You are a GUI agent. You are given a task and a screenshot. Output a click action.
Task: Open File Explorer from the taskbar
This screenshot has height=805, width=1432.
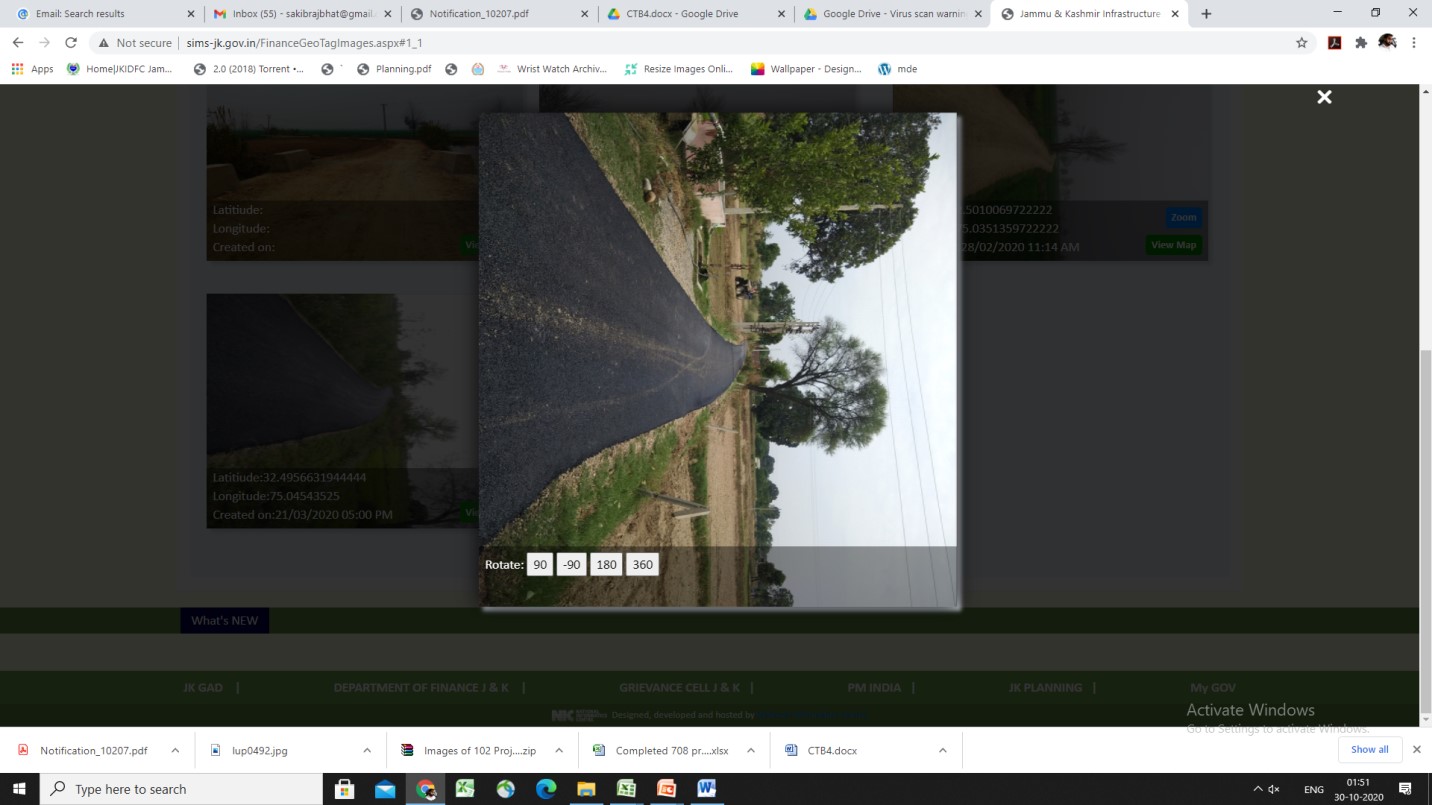[x=586, y=789]
